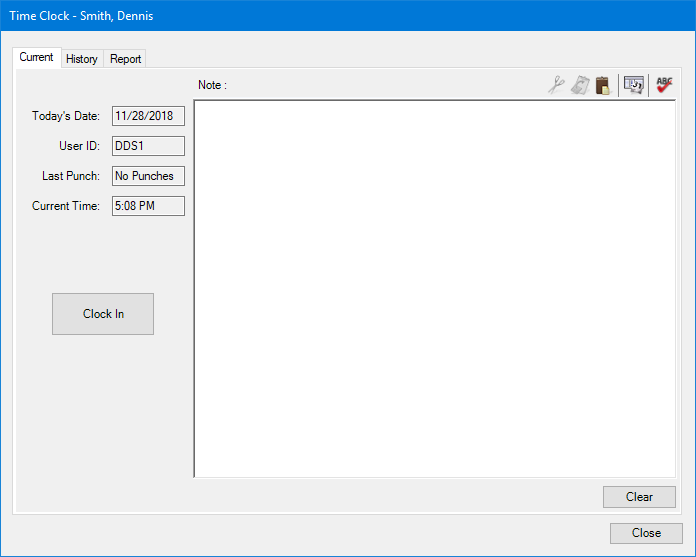Select the User ID field containing DDS1
The width and height of the screenshot is (696, 557).
[x=148, y=146]
